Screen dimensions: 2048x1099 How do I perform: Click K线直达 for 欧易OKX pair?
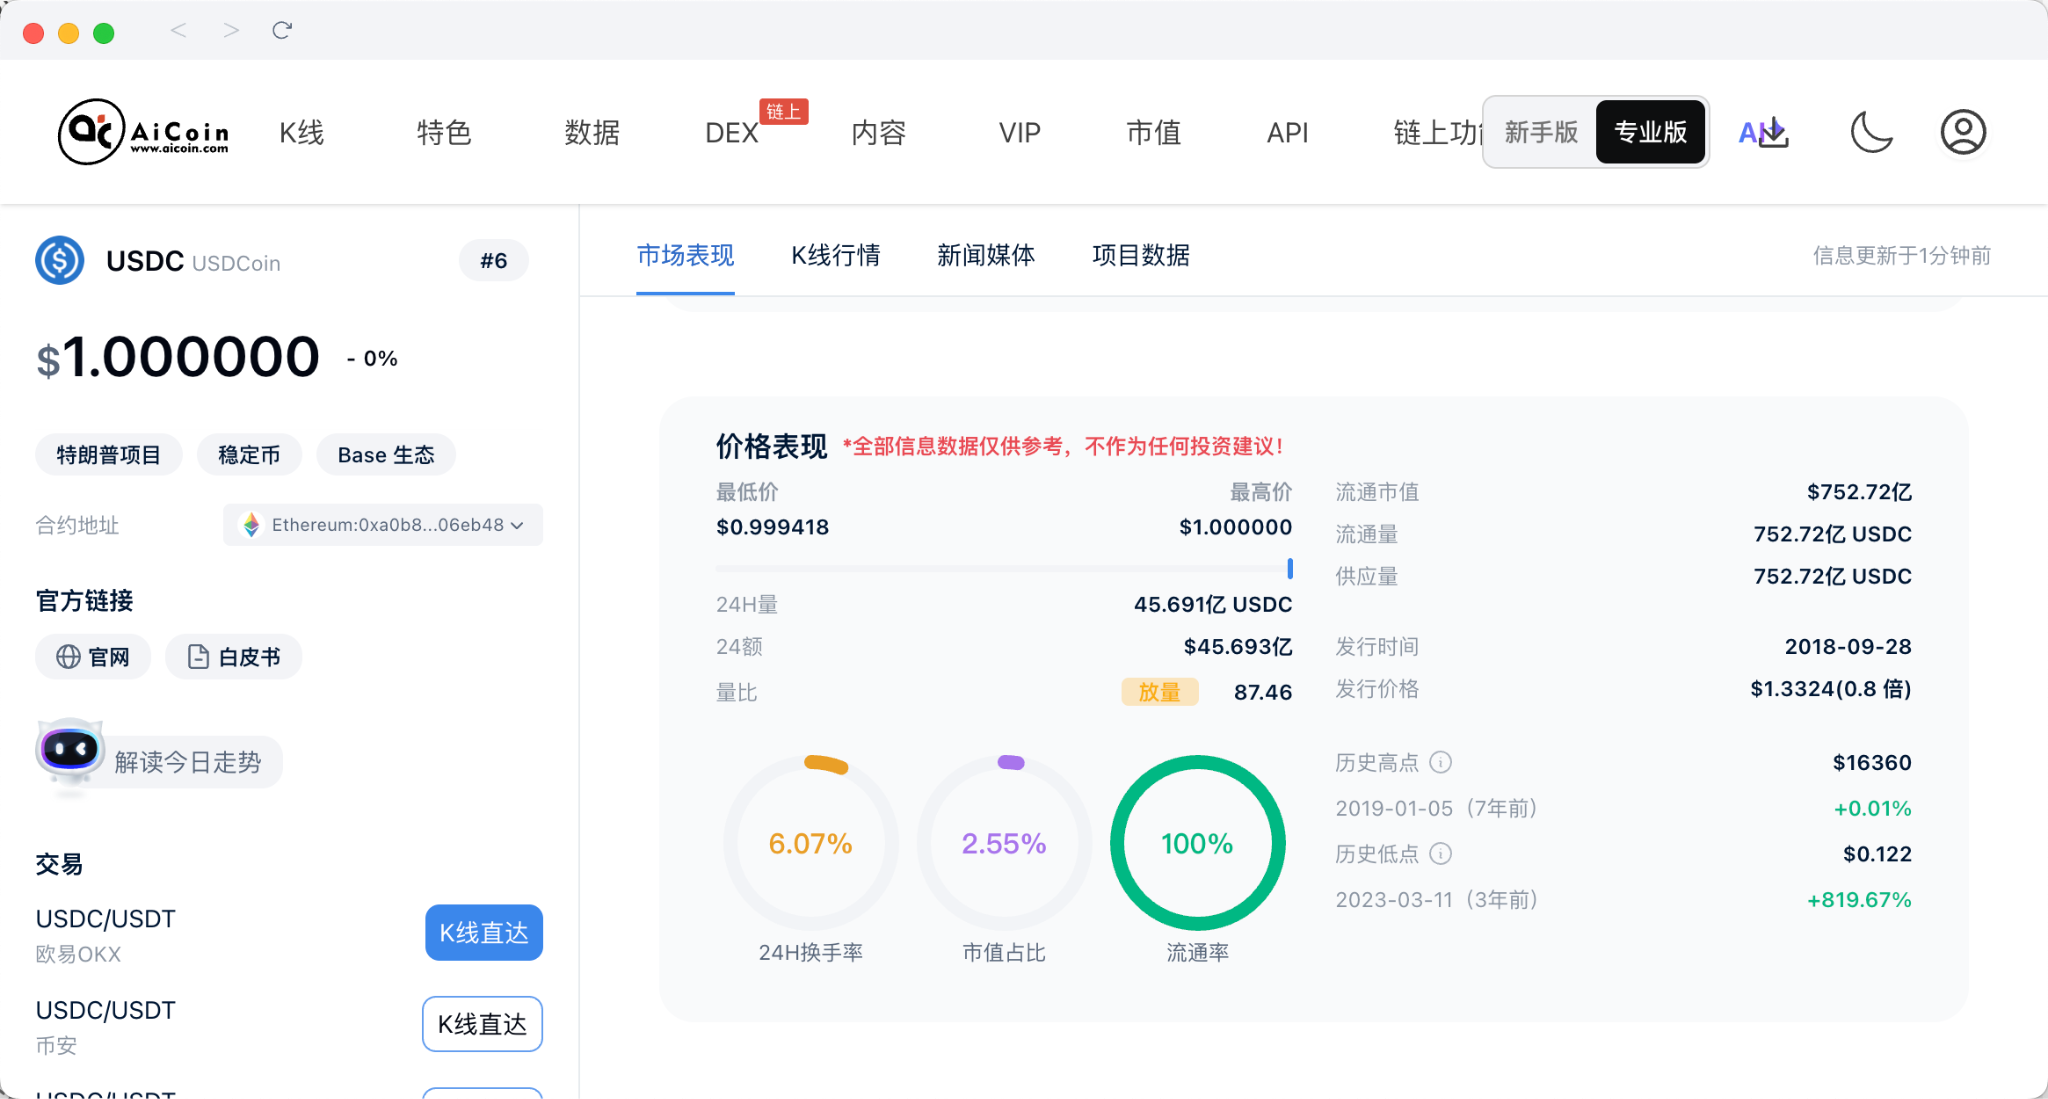click(x=484, y=933)
